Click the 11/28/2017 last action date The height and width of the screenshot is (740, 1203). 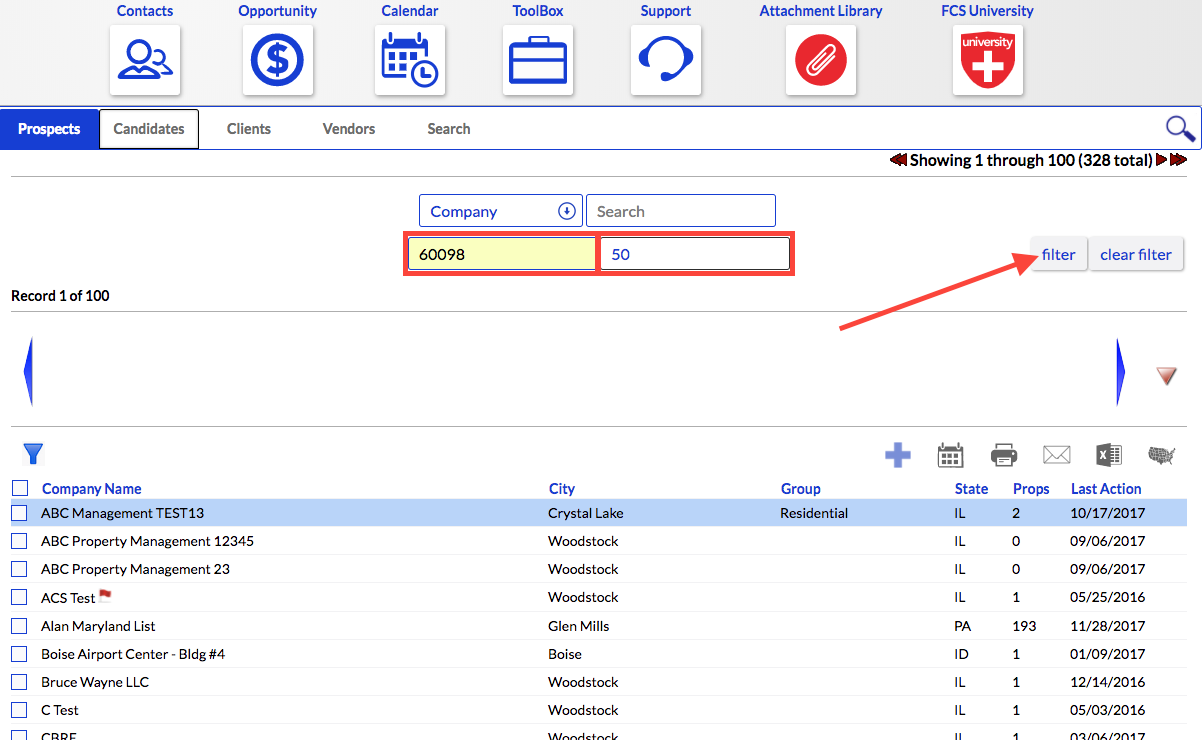coord(1108,626)
